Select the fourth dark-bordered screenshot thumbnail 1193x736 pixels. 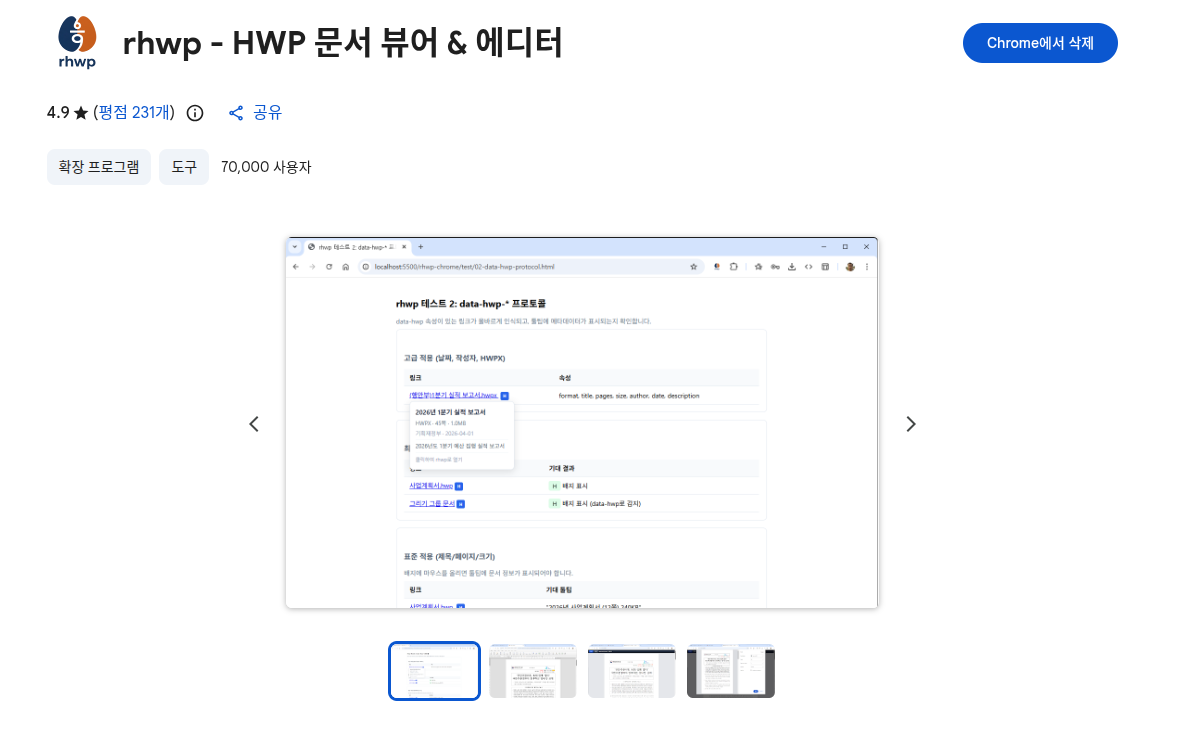pyautogui.click(x=730, y=671)
